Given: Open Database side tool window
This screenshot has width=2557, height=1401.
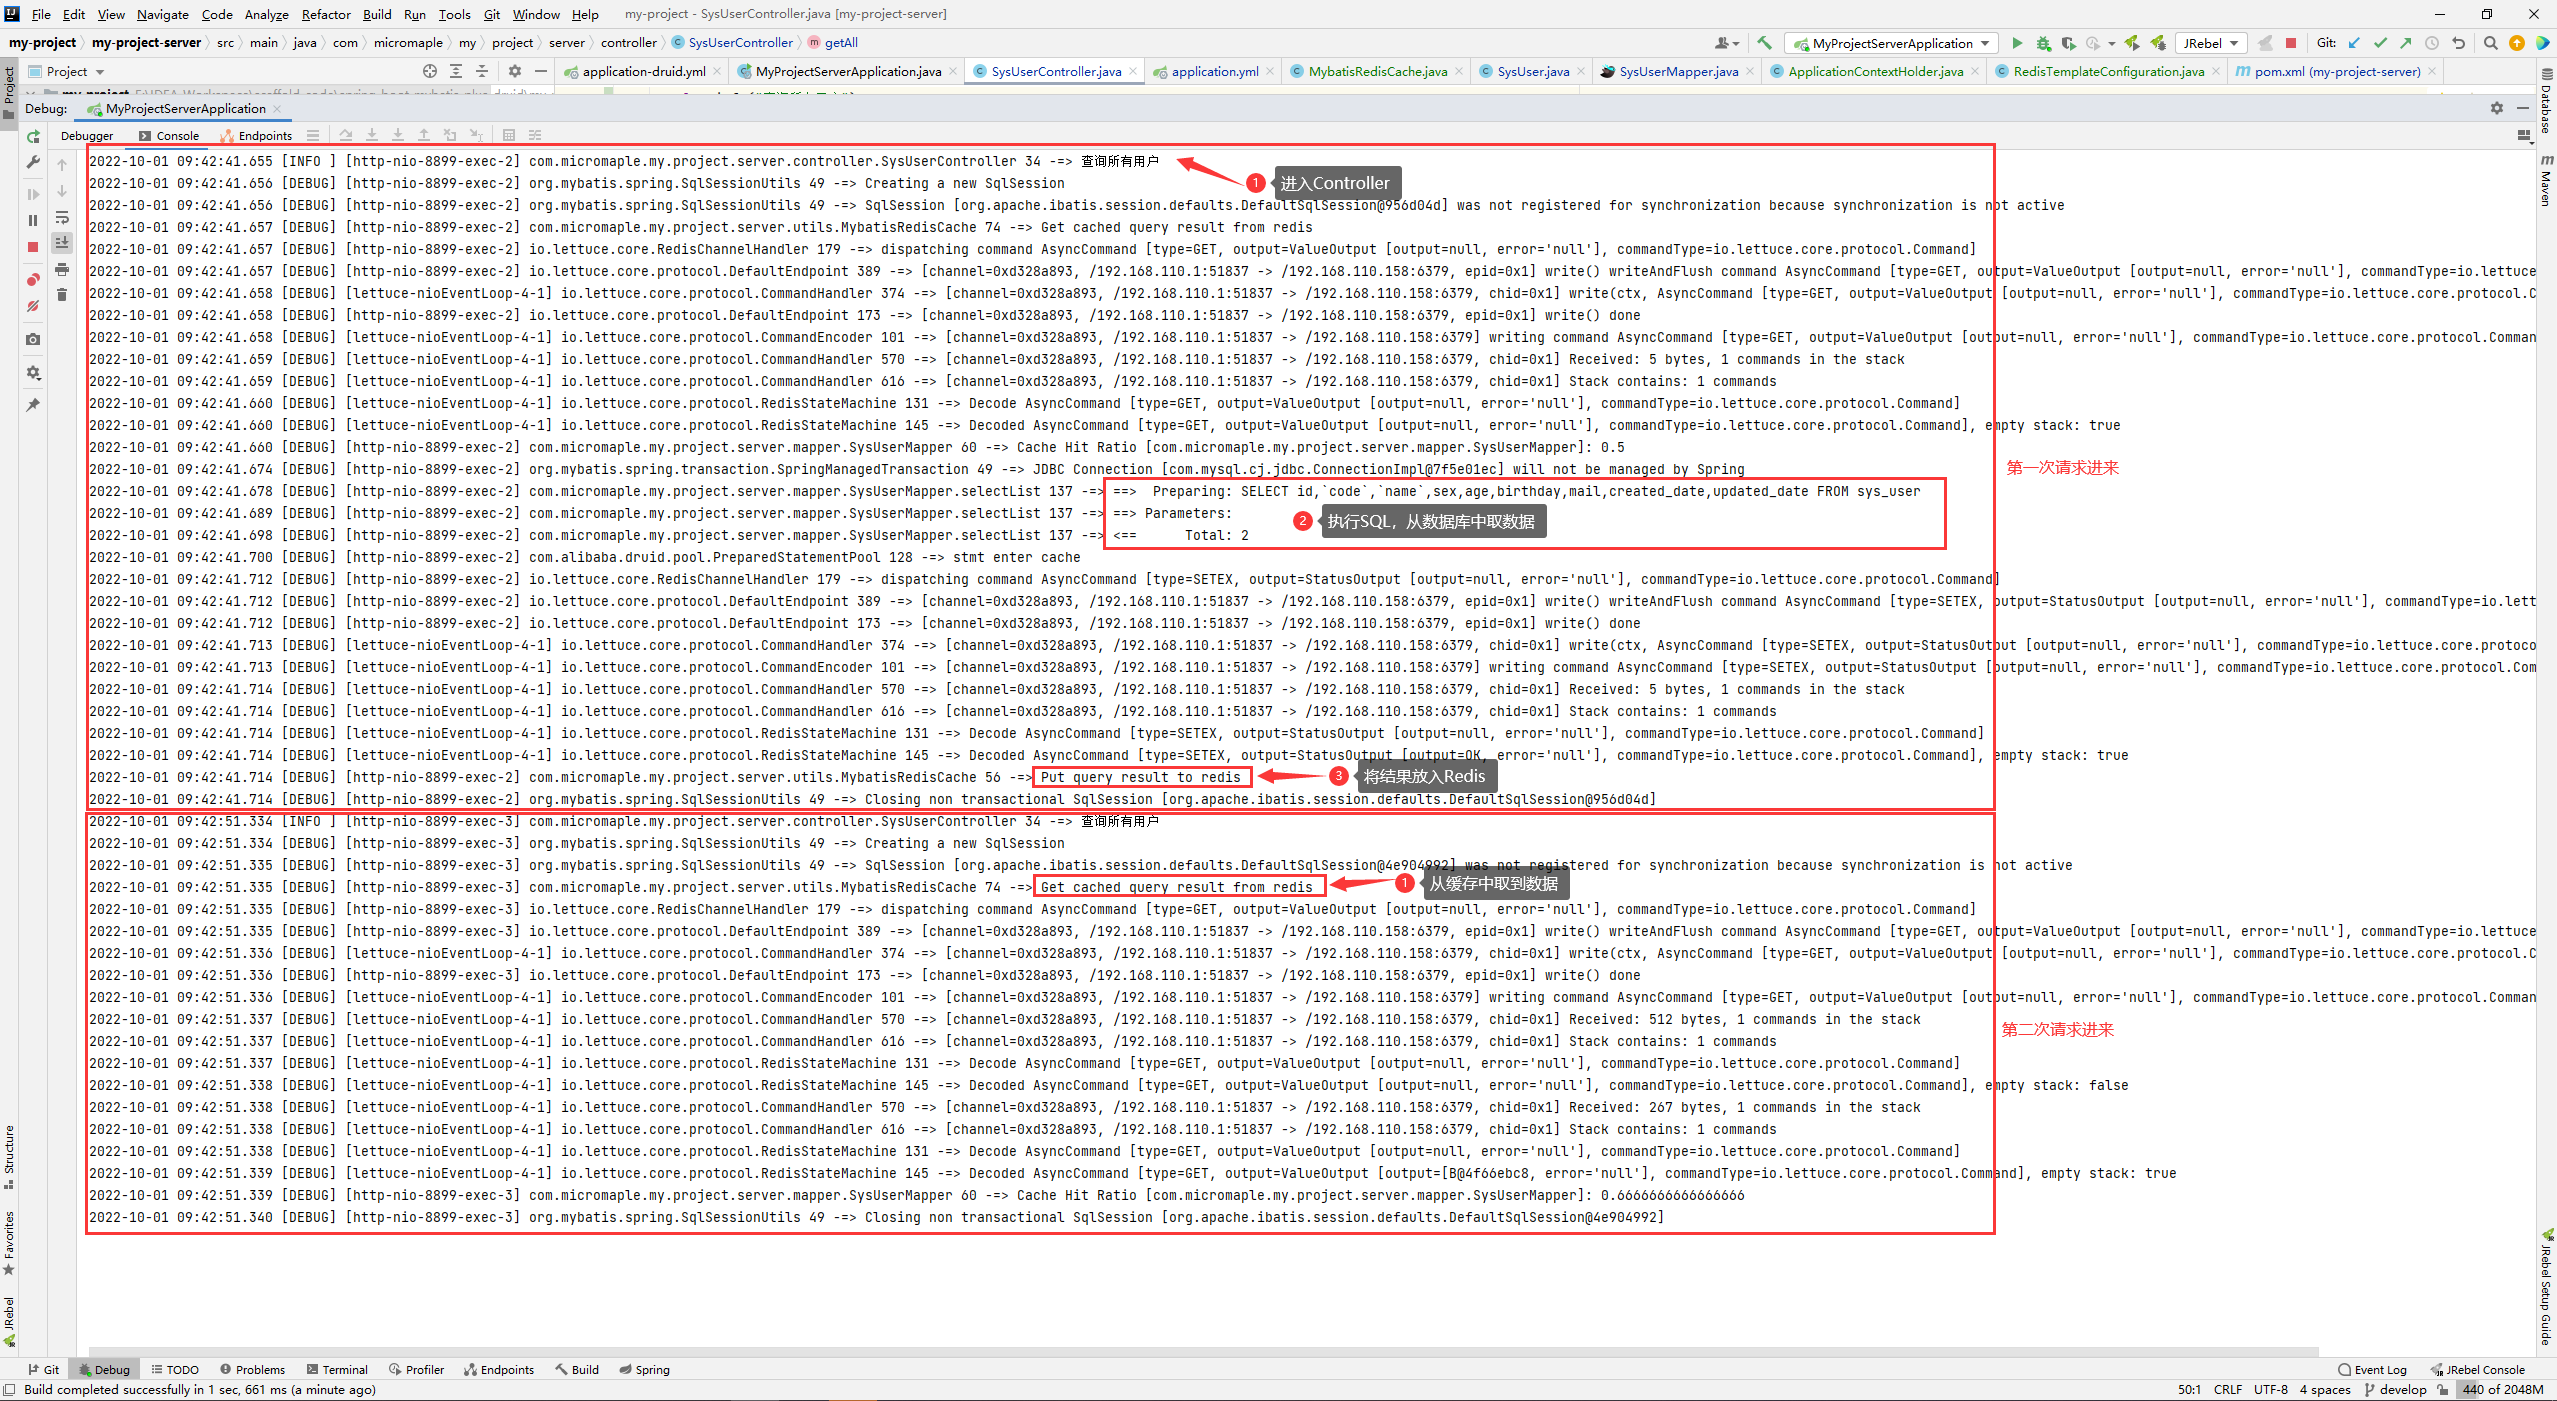Looking at the screenshot, I should (x=2547, y=100).
